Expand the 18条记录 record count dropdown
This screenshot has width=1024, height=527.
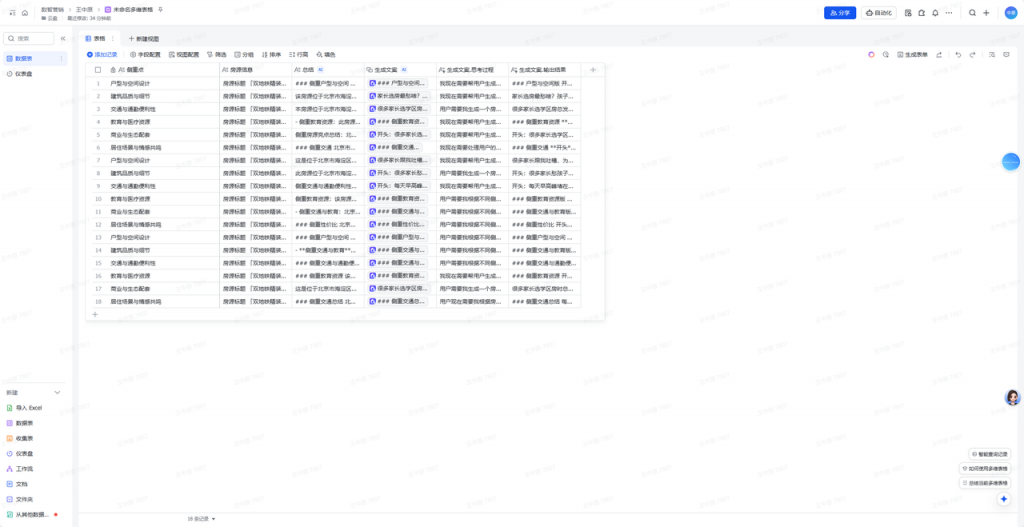click(201, 519)
